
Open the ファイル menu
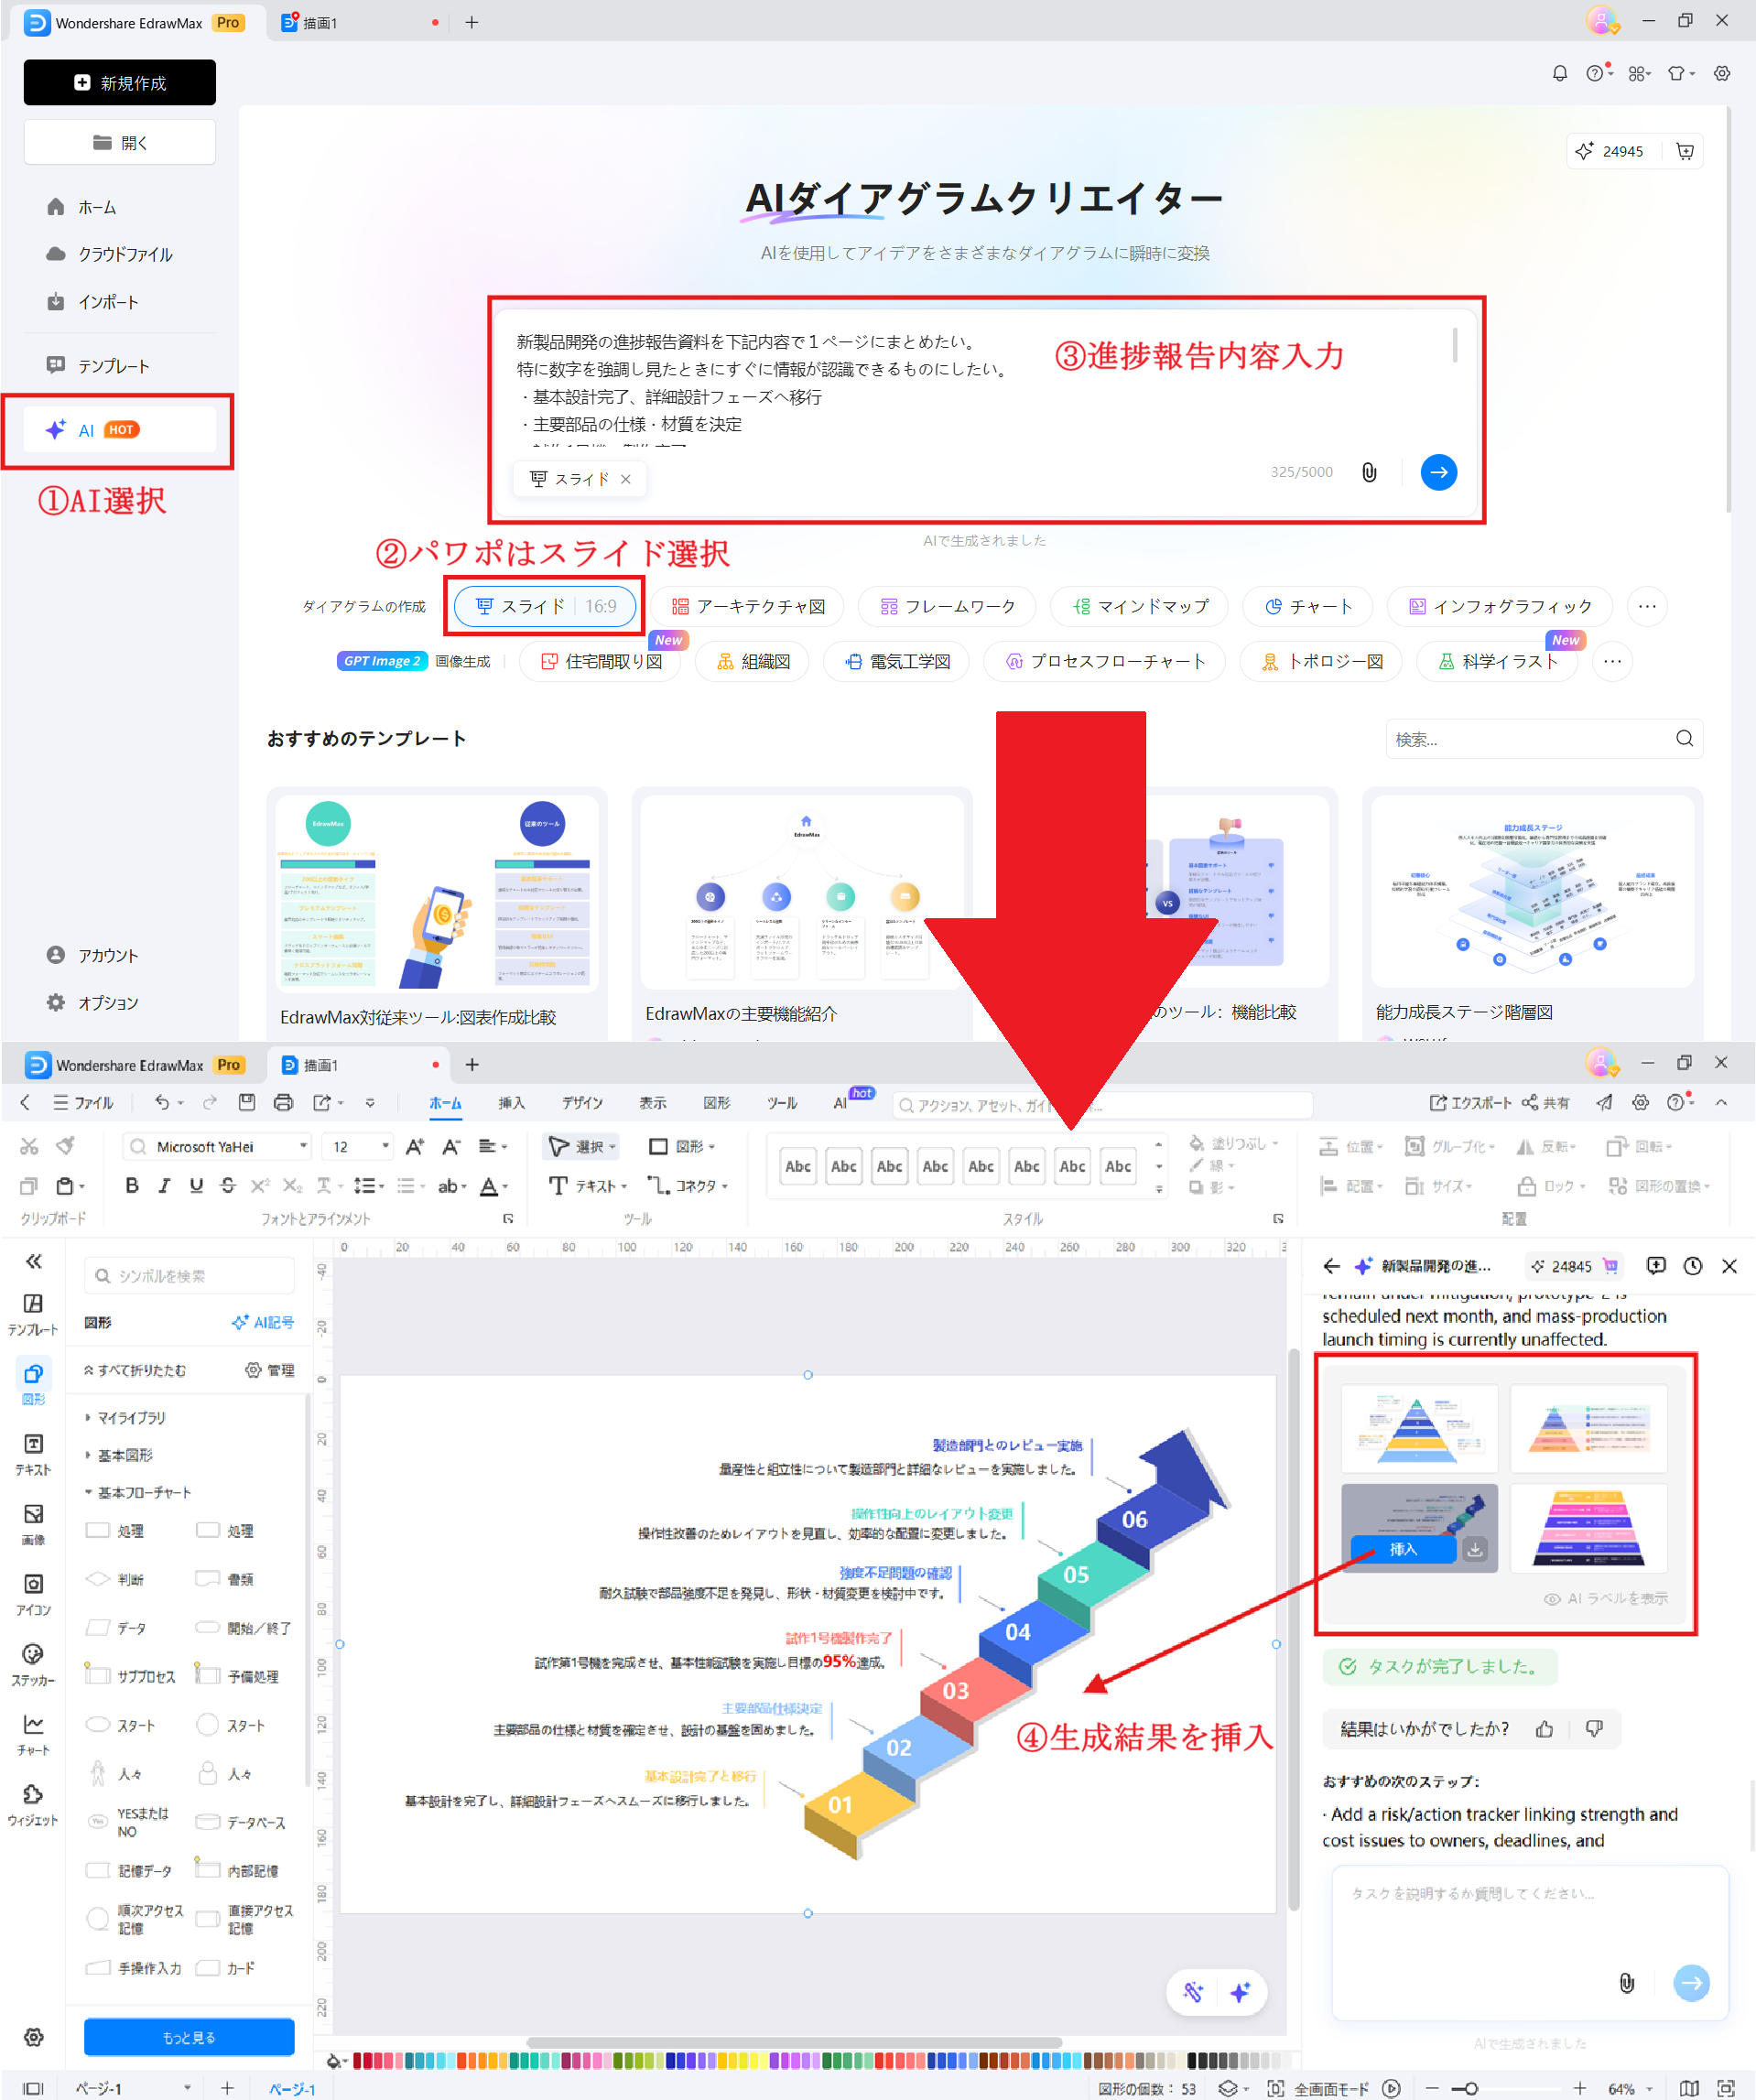pyautogui.click(x=84, y=1102)
